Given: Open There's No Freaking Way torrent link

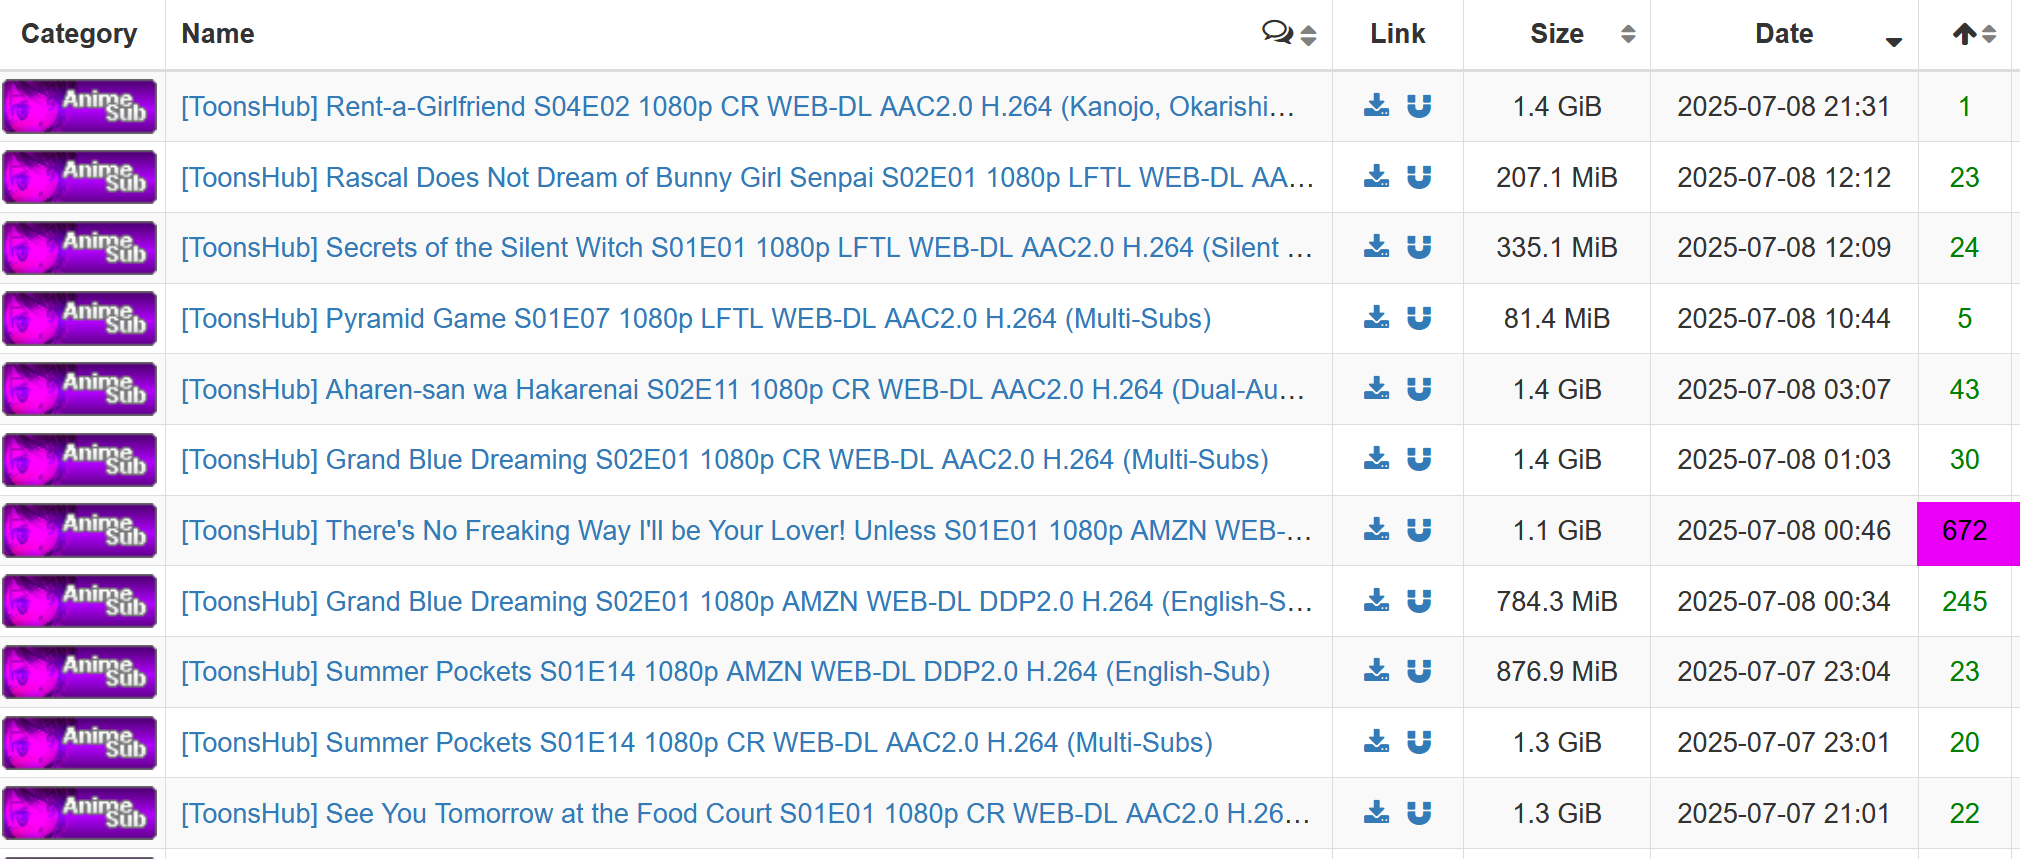Looking at the screenshot, I should coord(747,530).
